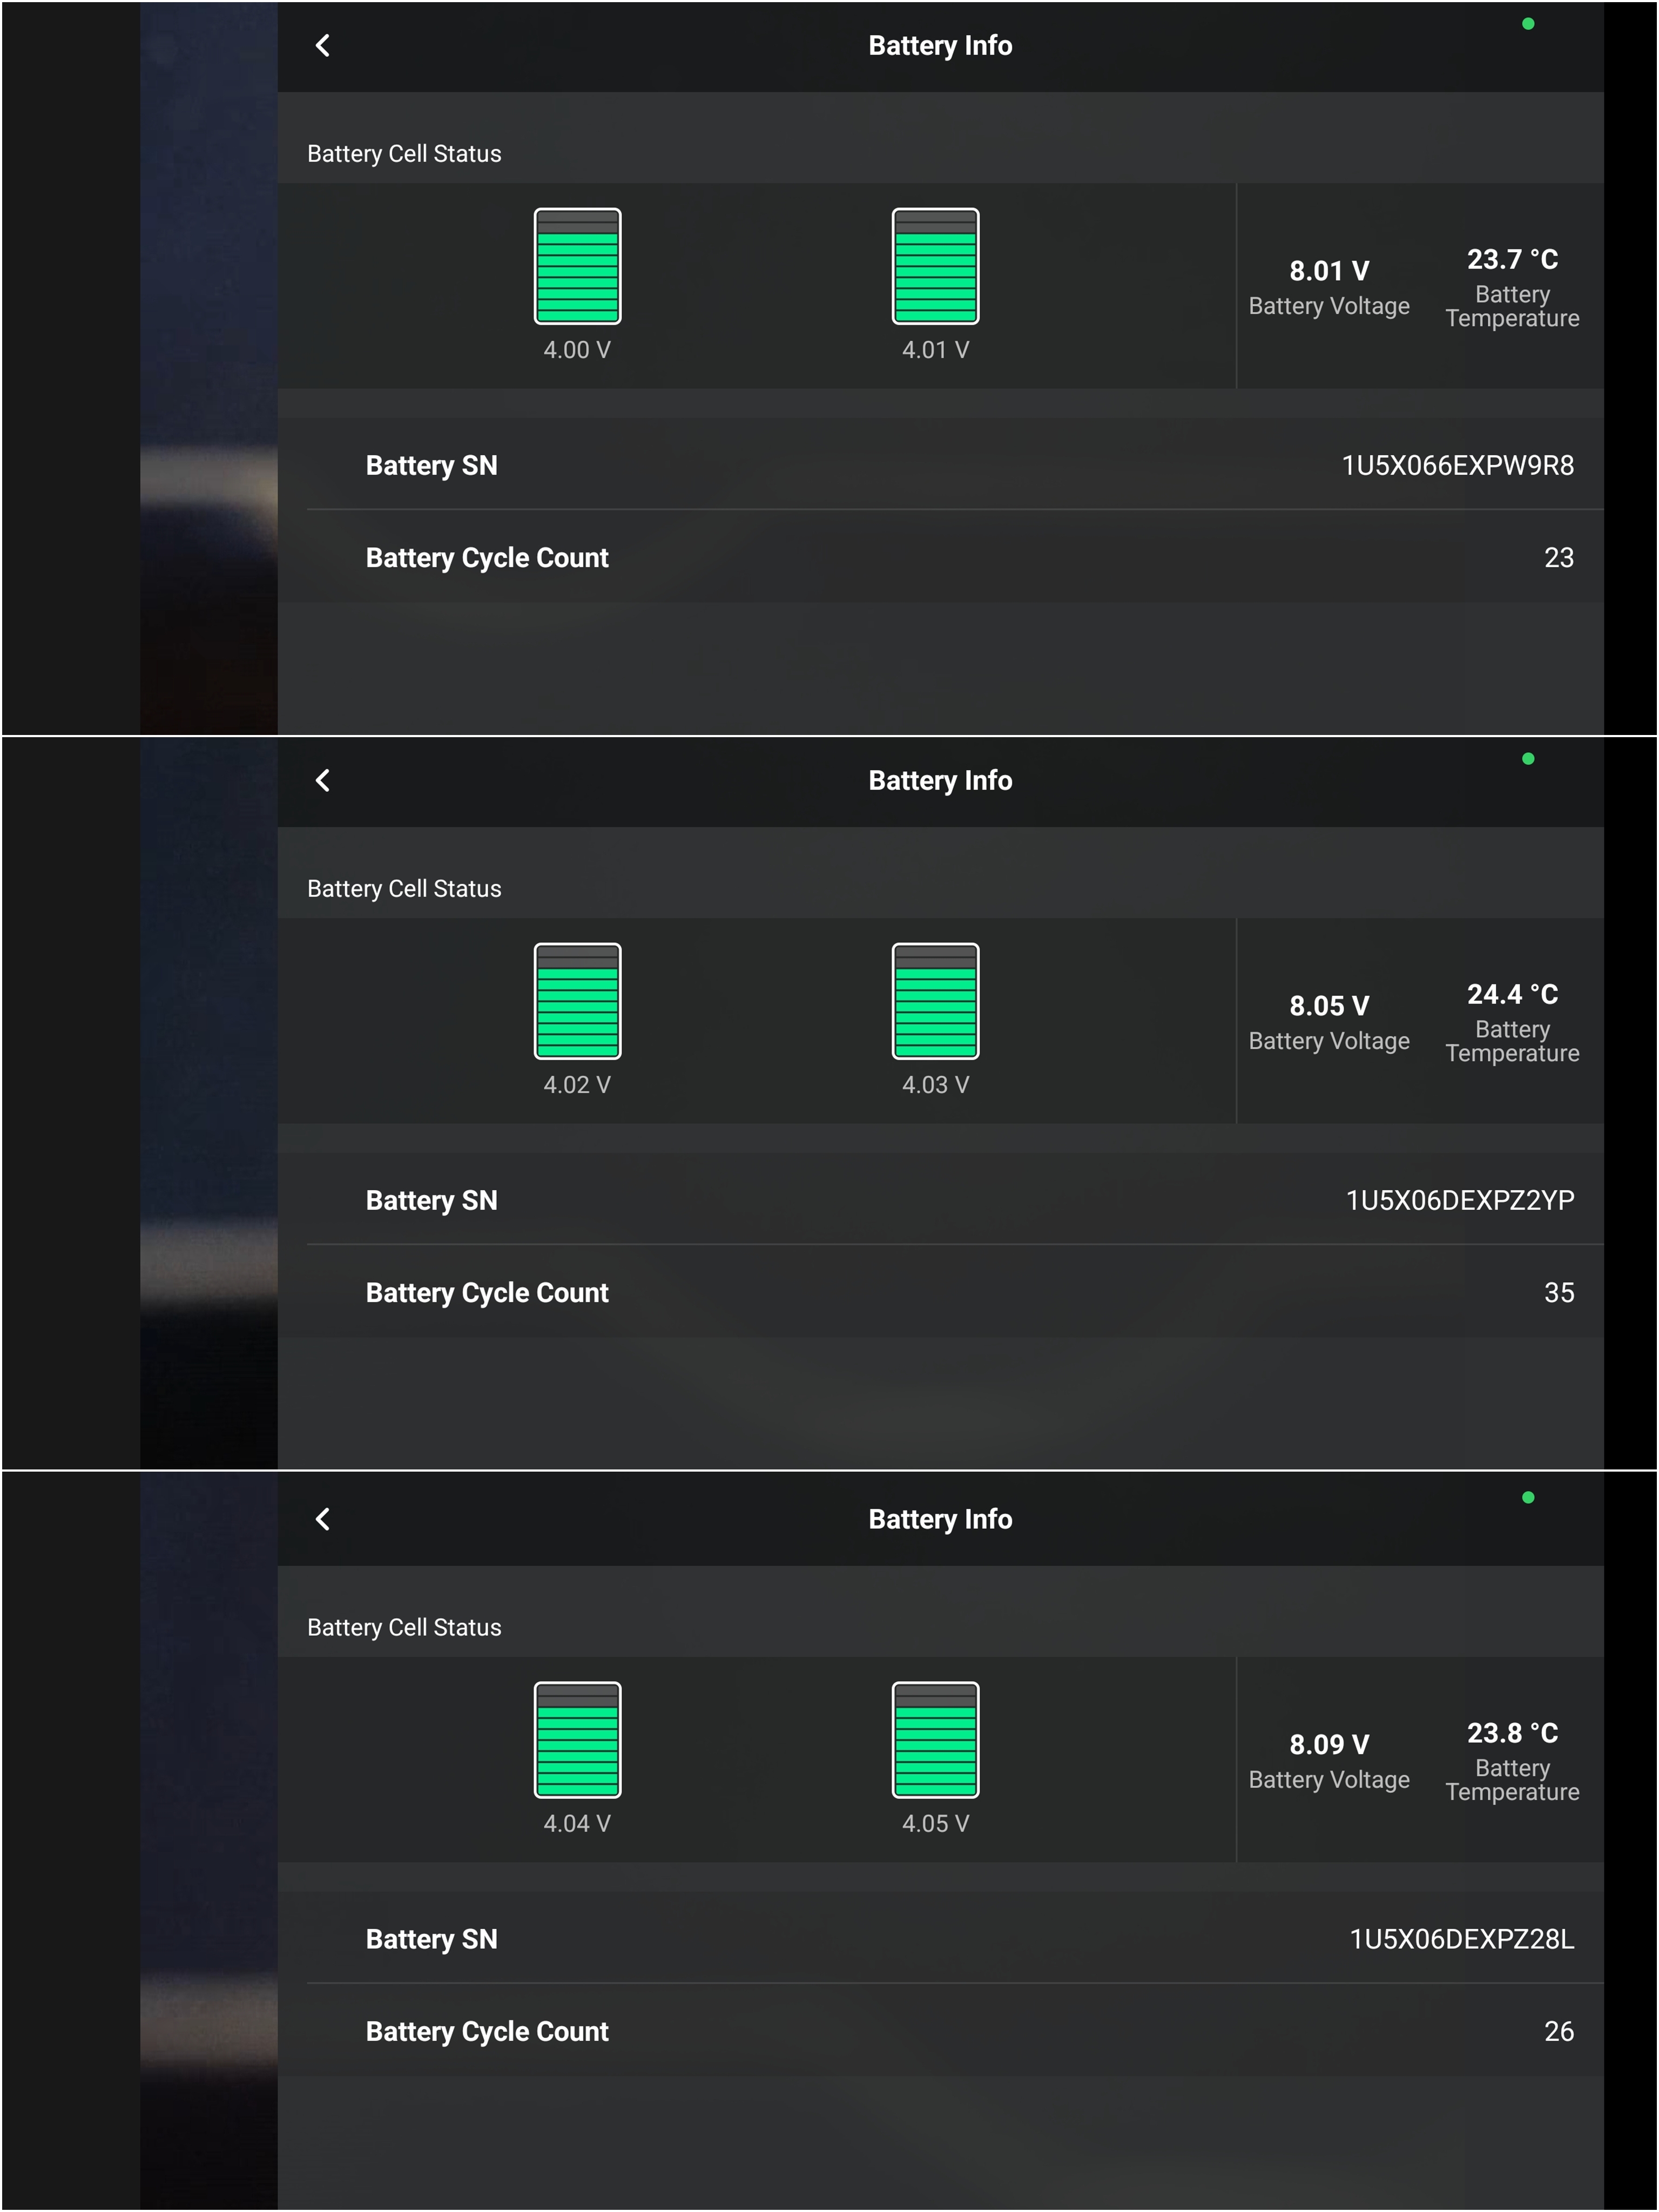The width and height of the screenshot is (1659, 2212).
Task: Select serial number 1U5X06DEXPZ28L
Action: [x=1461, y=1939]
